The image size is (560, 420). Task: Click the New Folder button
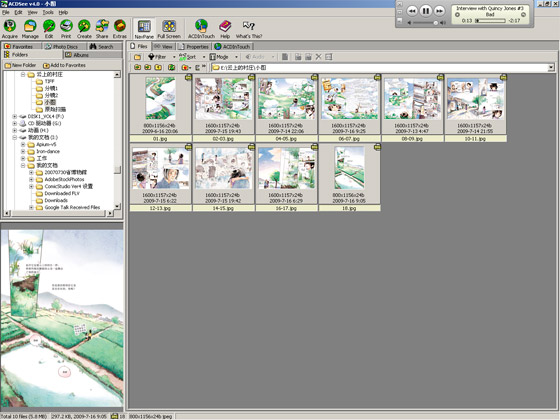click(20, 65)
